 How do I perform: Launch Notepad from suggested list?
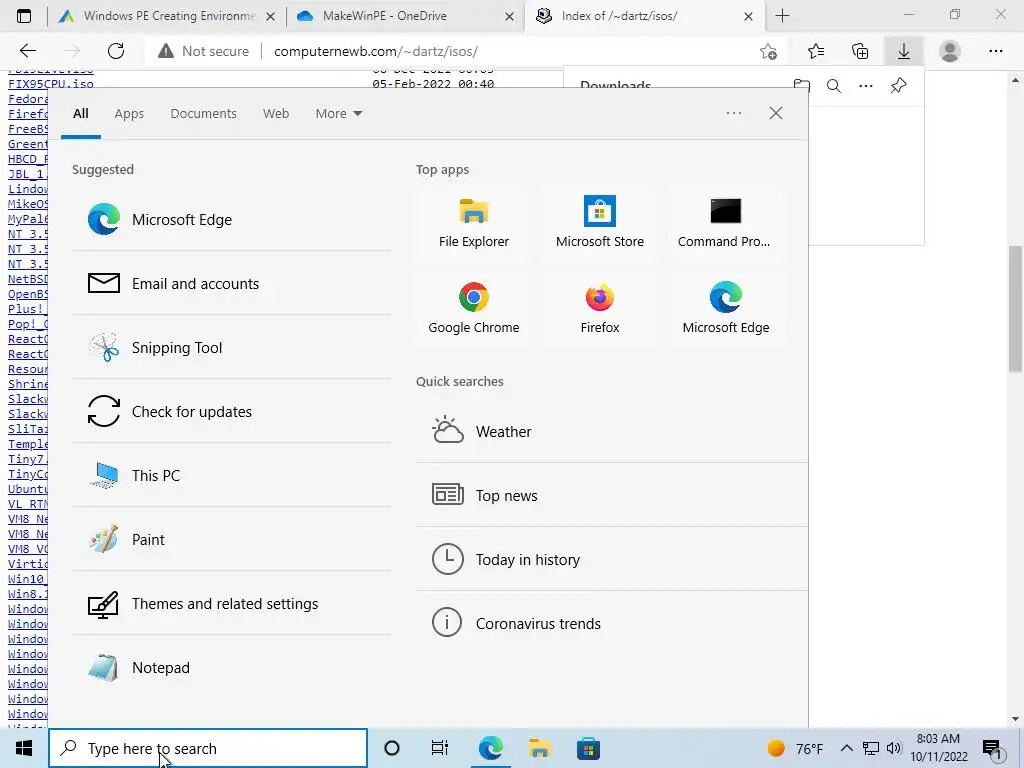point(232,667)
